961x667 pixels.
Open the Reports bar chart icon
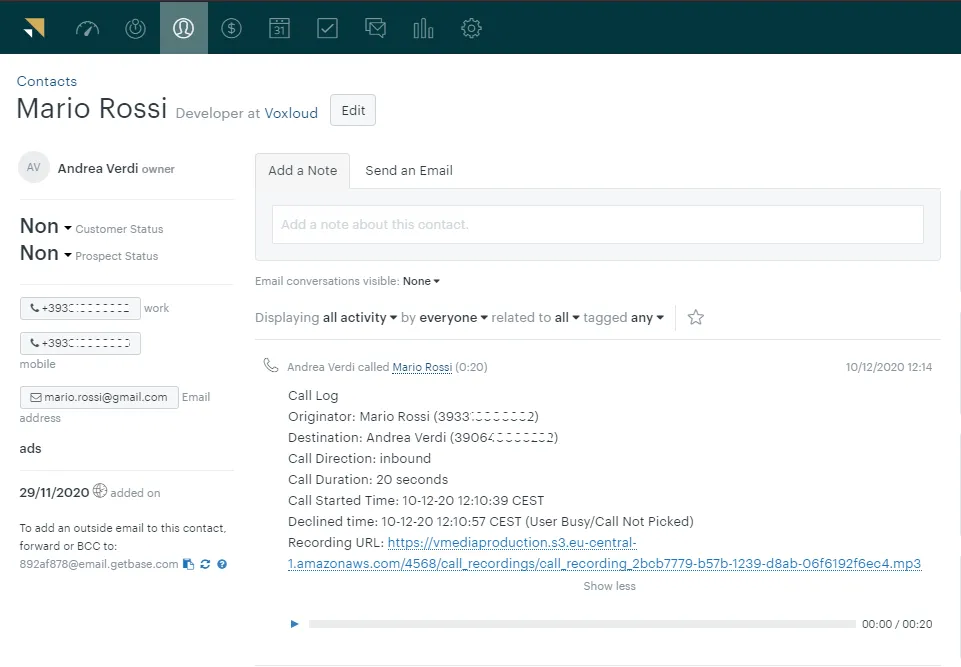[x=423, y=28]
